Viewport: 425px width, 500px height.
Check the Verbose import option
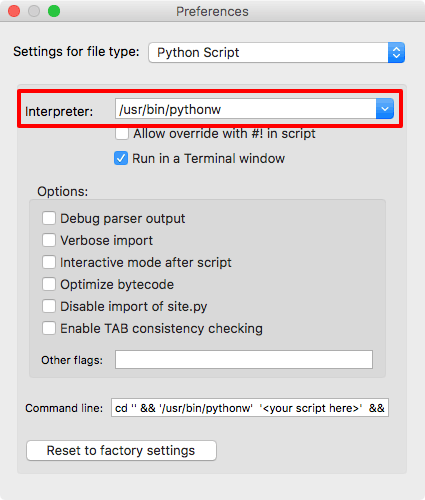coord(49,240)
